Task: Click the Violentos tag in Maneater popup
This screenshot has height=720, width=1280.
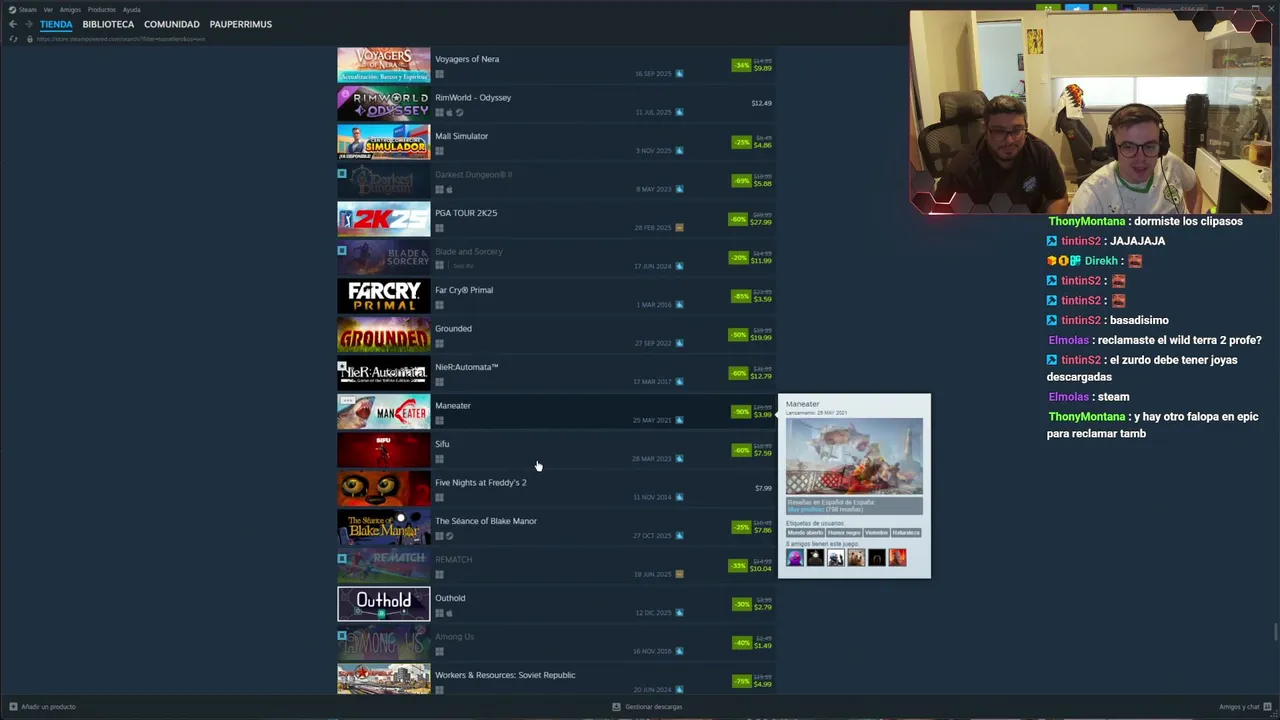Action: 876,533
